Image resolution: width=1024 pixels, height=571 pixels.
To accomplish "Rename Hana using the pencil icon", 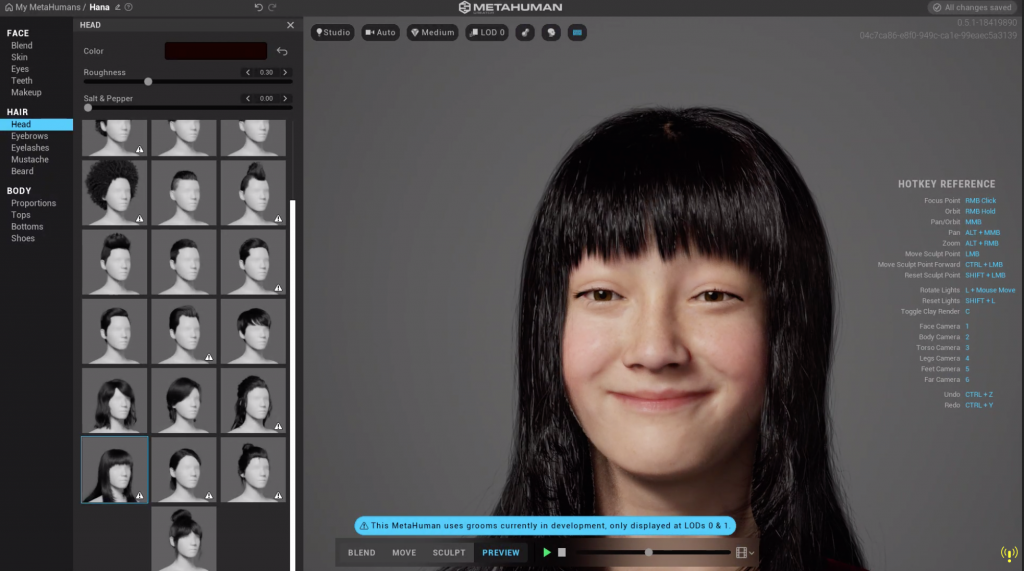I will pyautogui.click(x=118, y=7).
